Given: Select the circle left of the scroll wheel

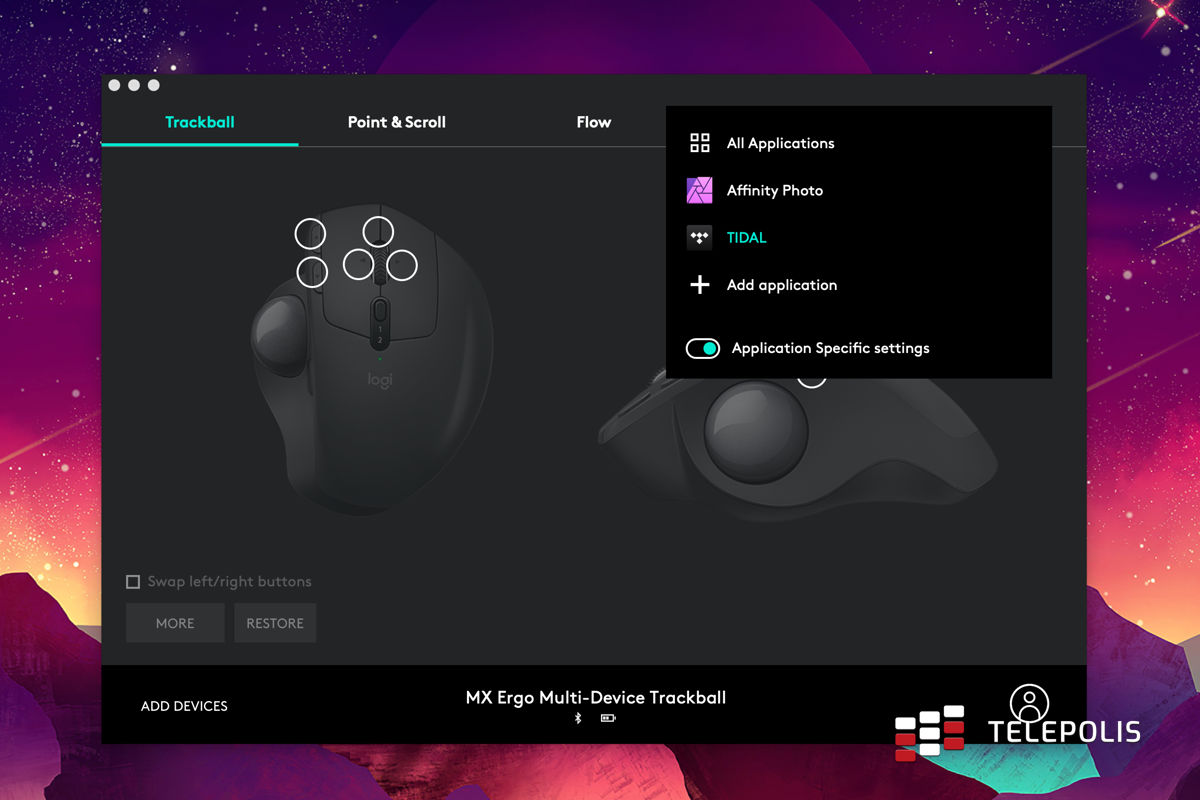Looking at the screenshot, I should (x=358, y=264).
